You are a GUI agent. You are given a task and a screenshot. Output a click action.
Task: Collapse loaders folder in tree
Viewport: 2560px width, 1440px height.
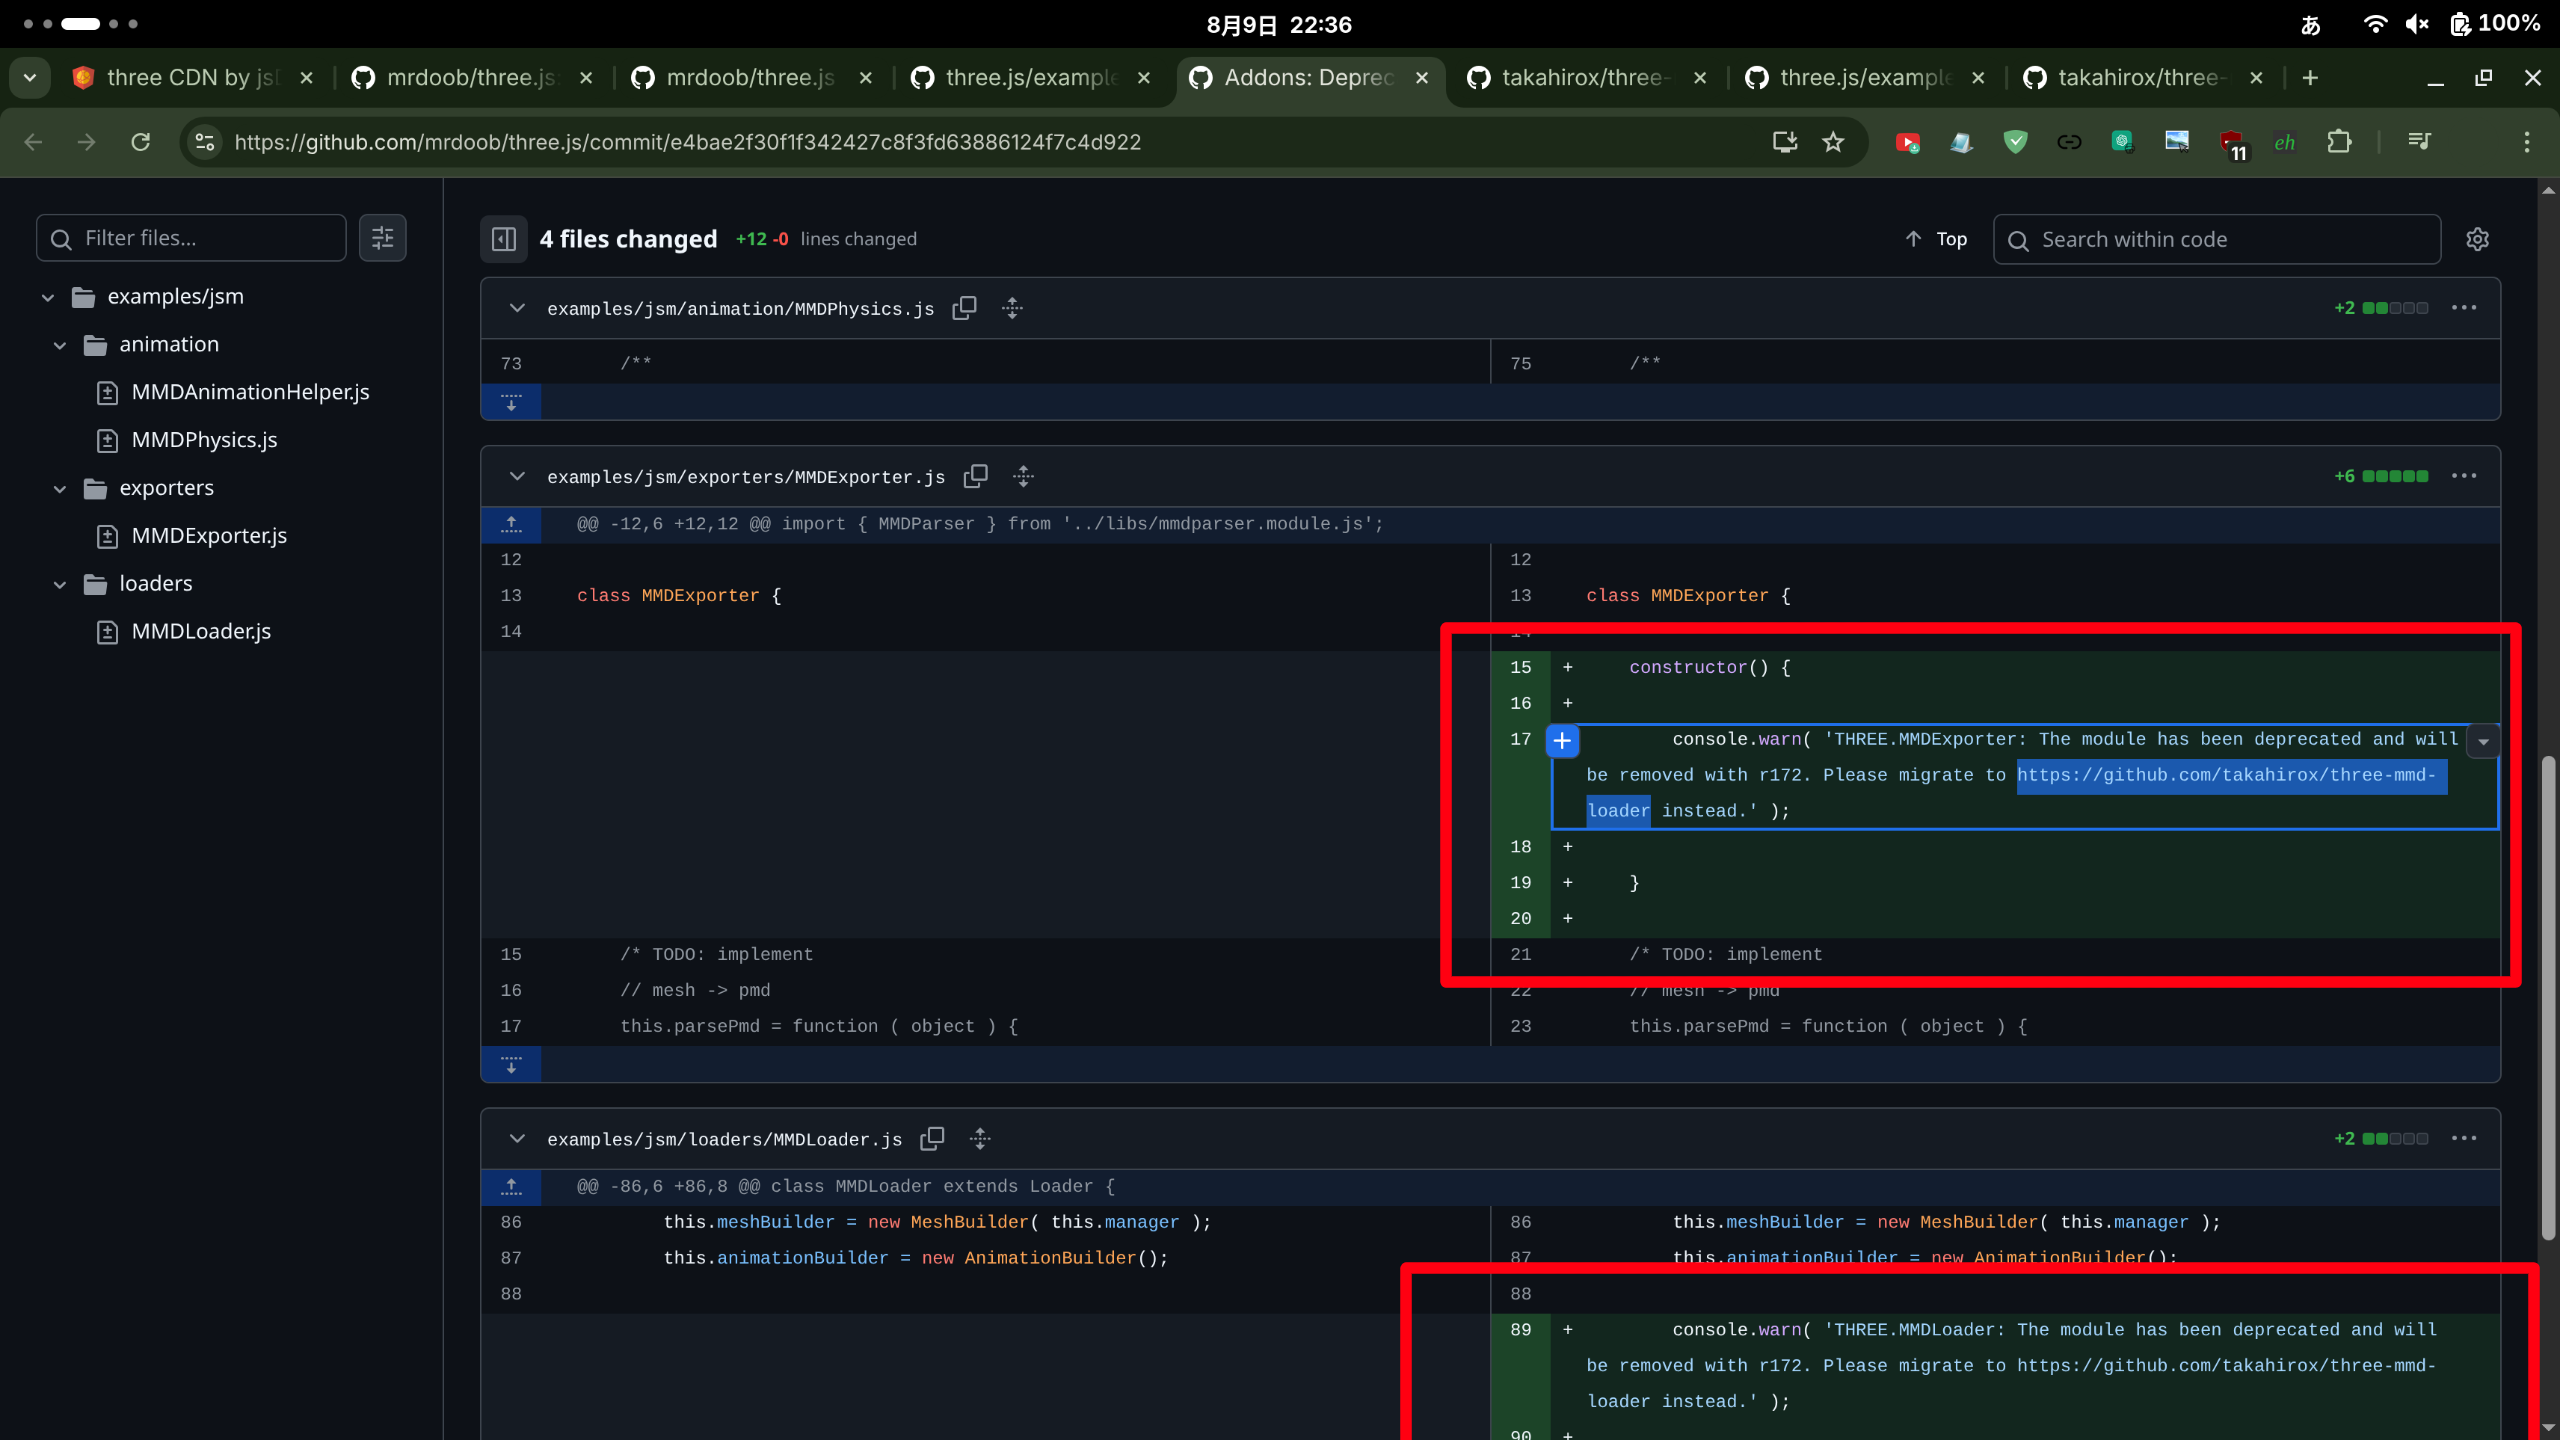point(60,585)
